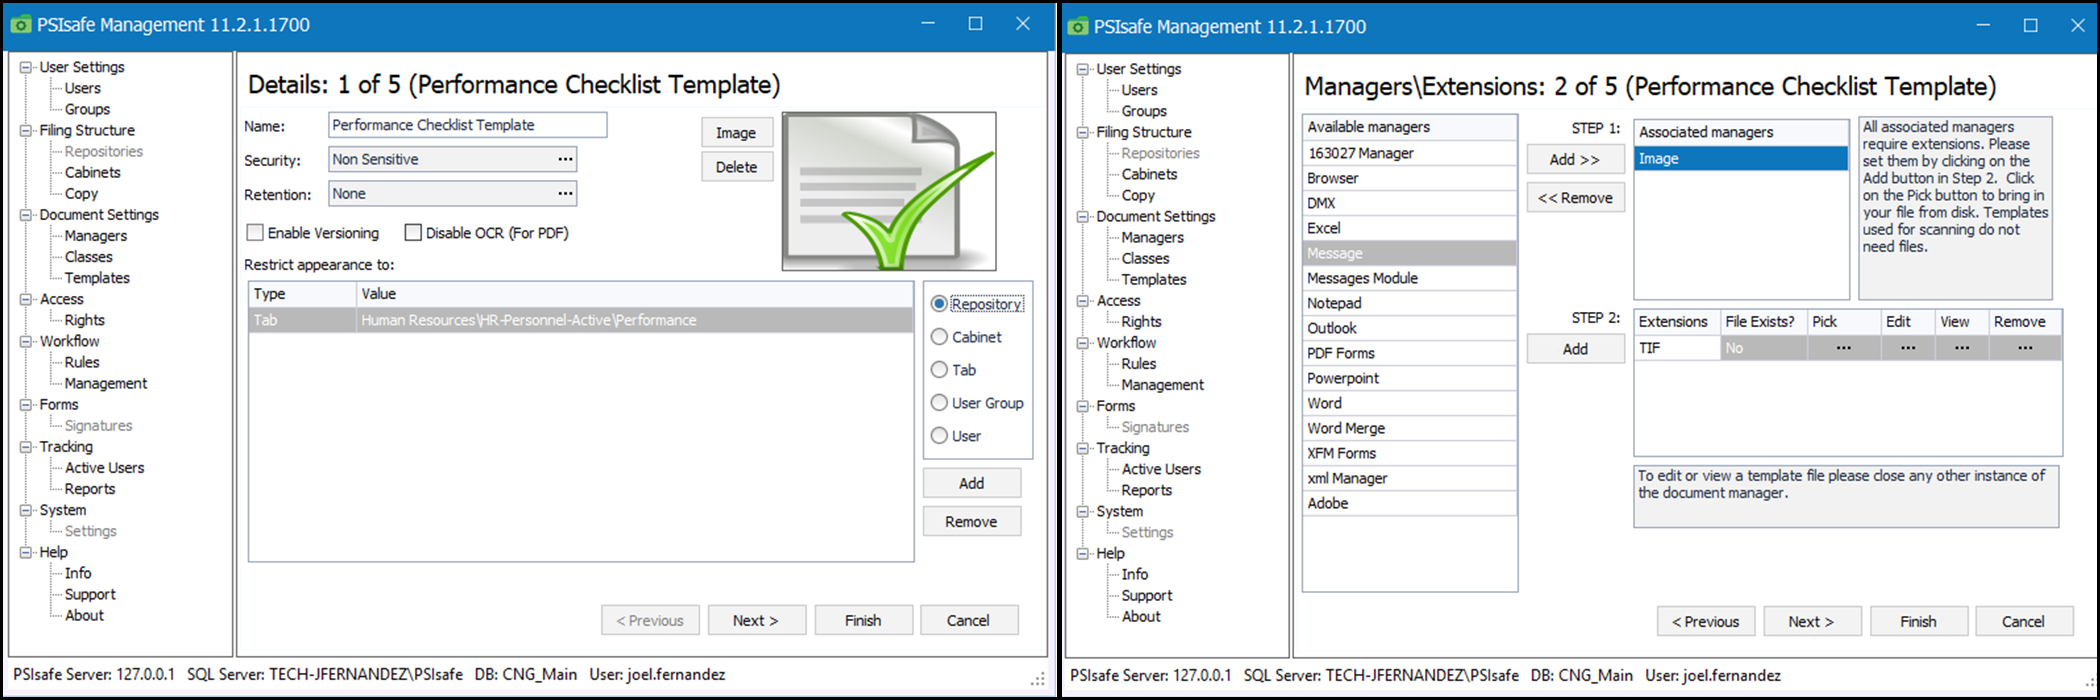Click Step 2 Add extension button

click(1575, 349)
